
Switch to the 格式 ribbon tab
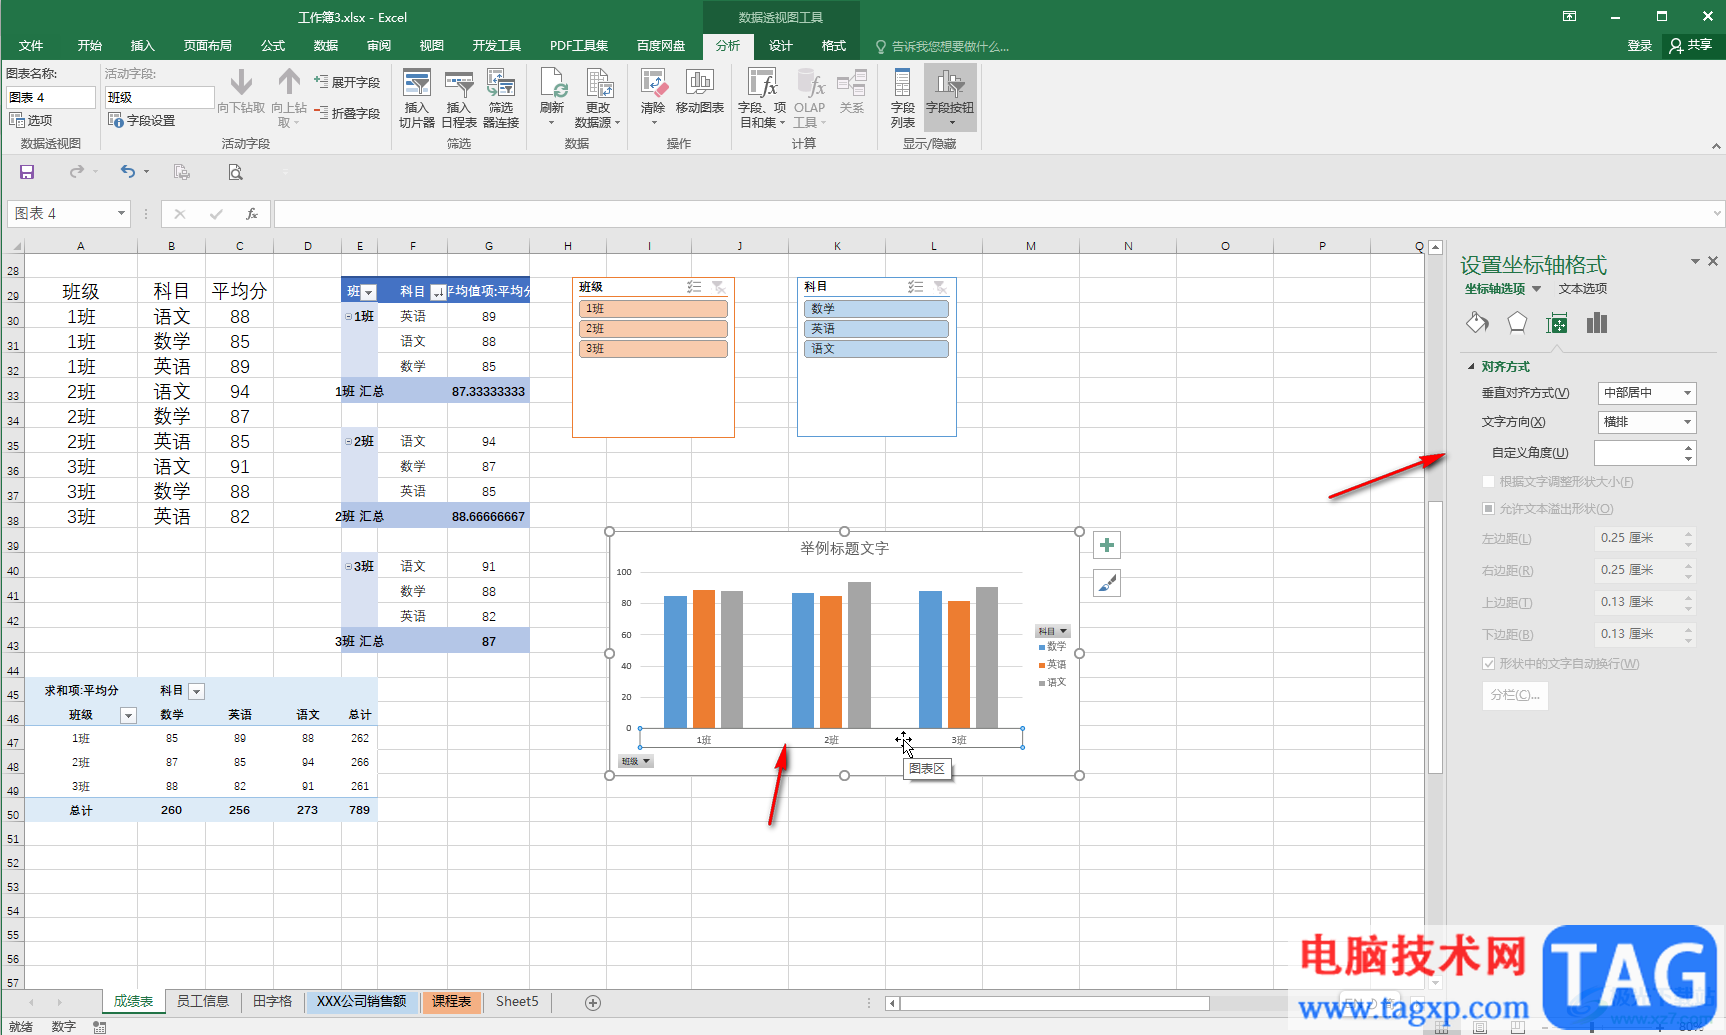coord(834,46)
